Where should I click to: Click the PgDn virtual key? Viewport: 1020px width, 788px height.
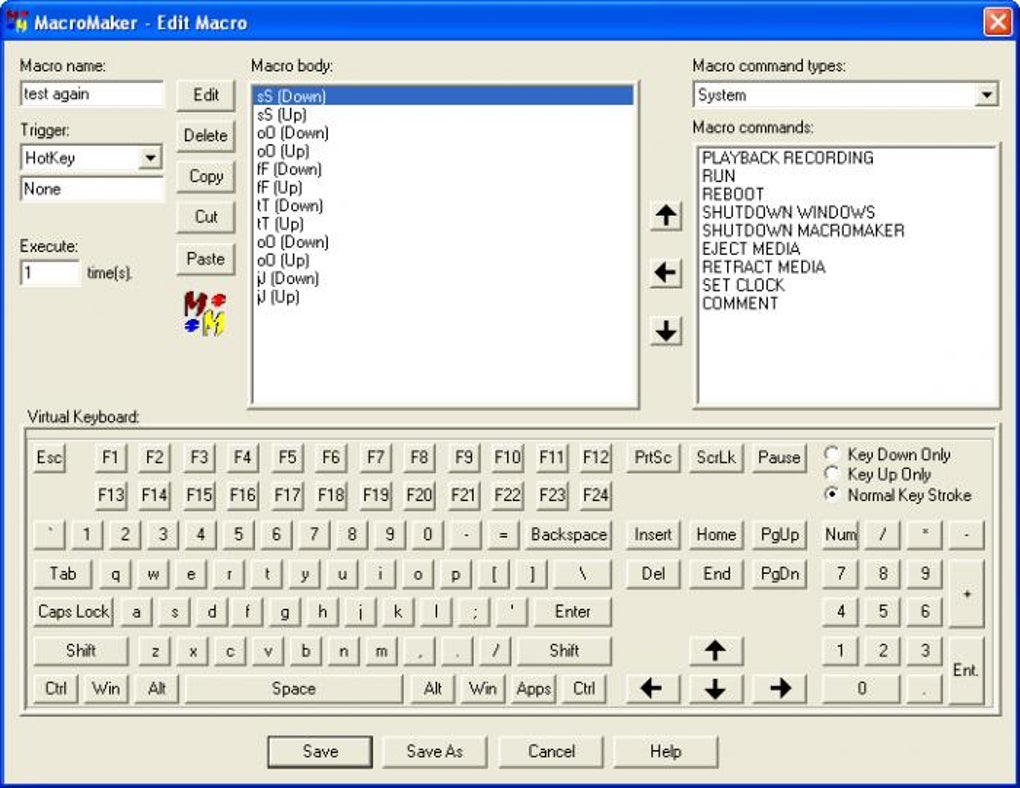[x=779, y=574]
